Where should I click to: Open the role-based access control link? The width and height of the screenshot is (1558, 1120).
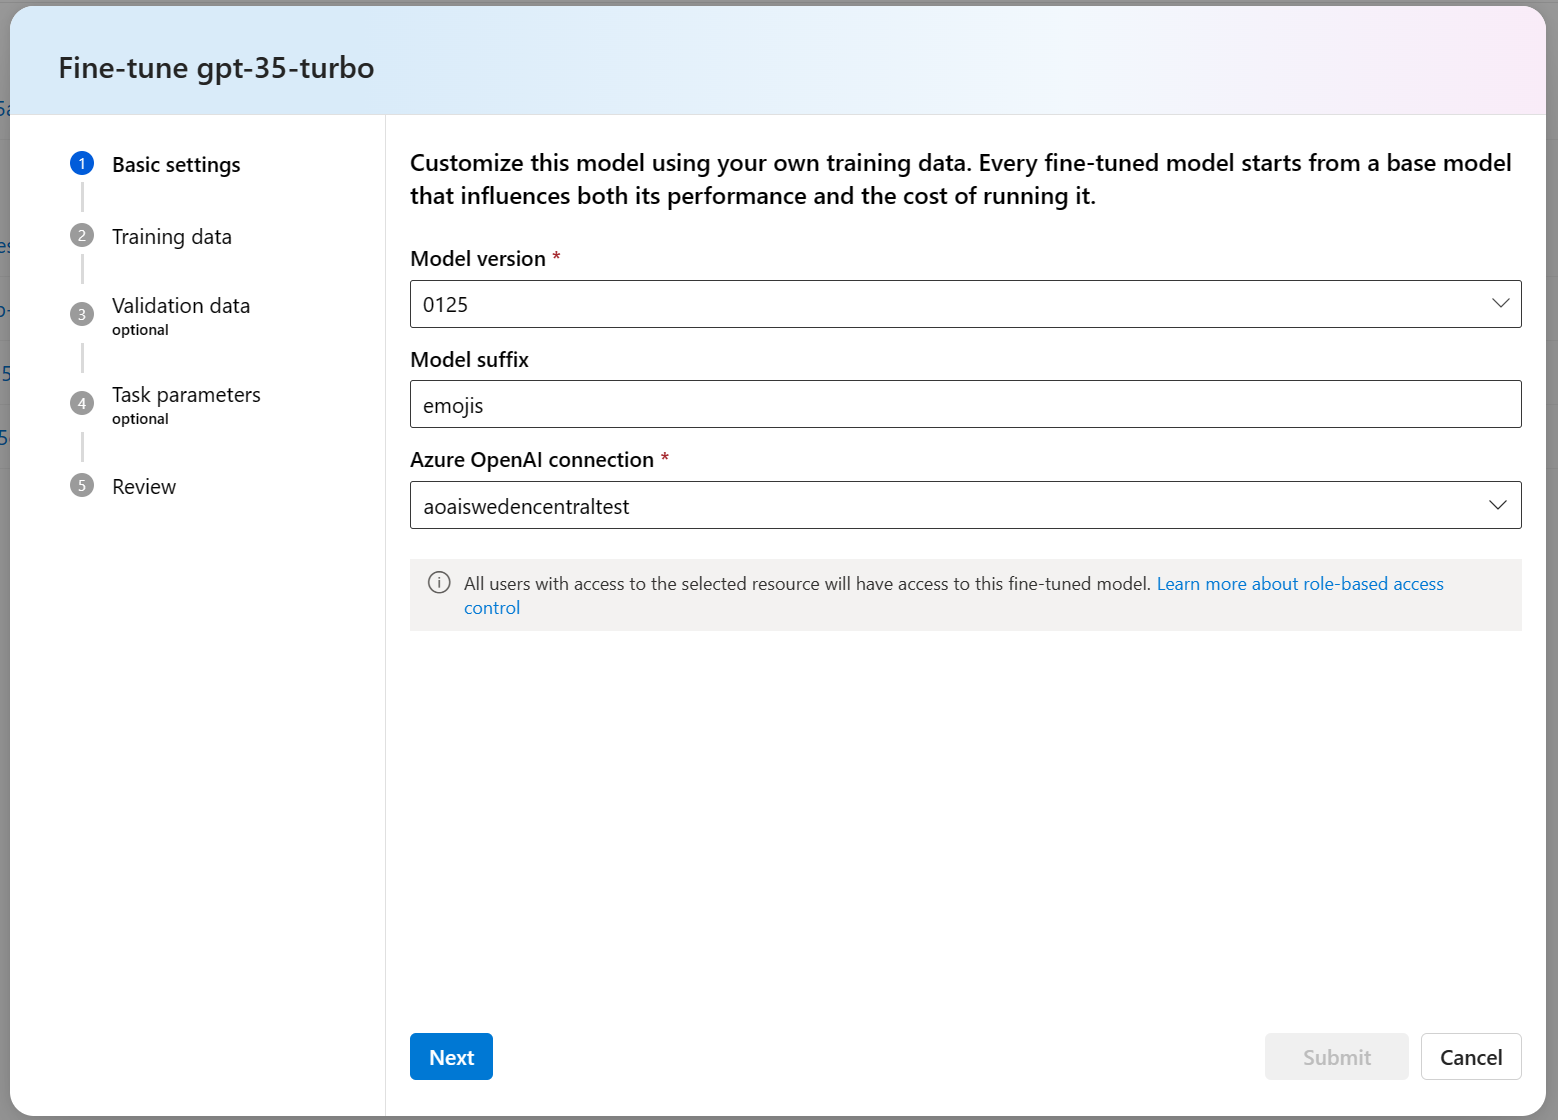pyautogui.click(x=1299, y=583)
